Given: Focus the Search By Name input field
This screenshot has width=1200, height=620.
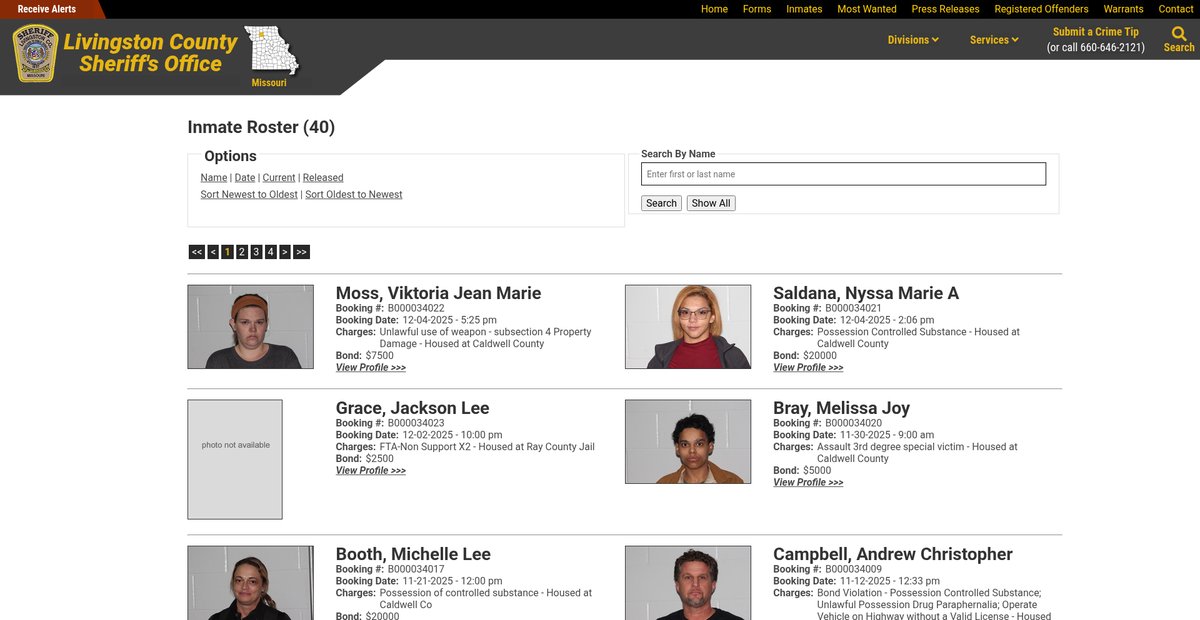Looking at the screenshot, I should click(843, 174).
